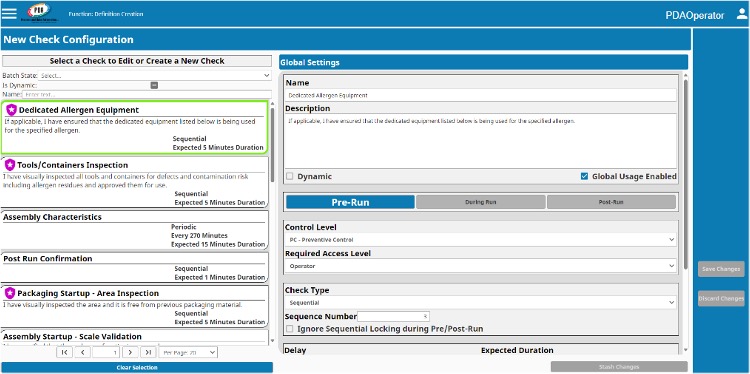Click the Sequence Number input field

tap(393, 317)
